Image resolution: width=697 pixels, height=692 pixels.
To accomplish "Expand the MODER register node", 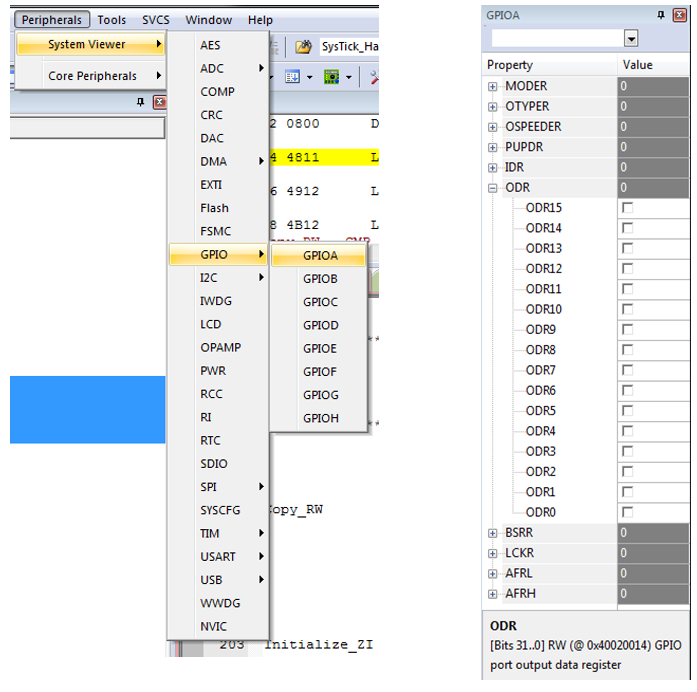I will click(492, 87).
